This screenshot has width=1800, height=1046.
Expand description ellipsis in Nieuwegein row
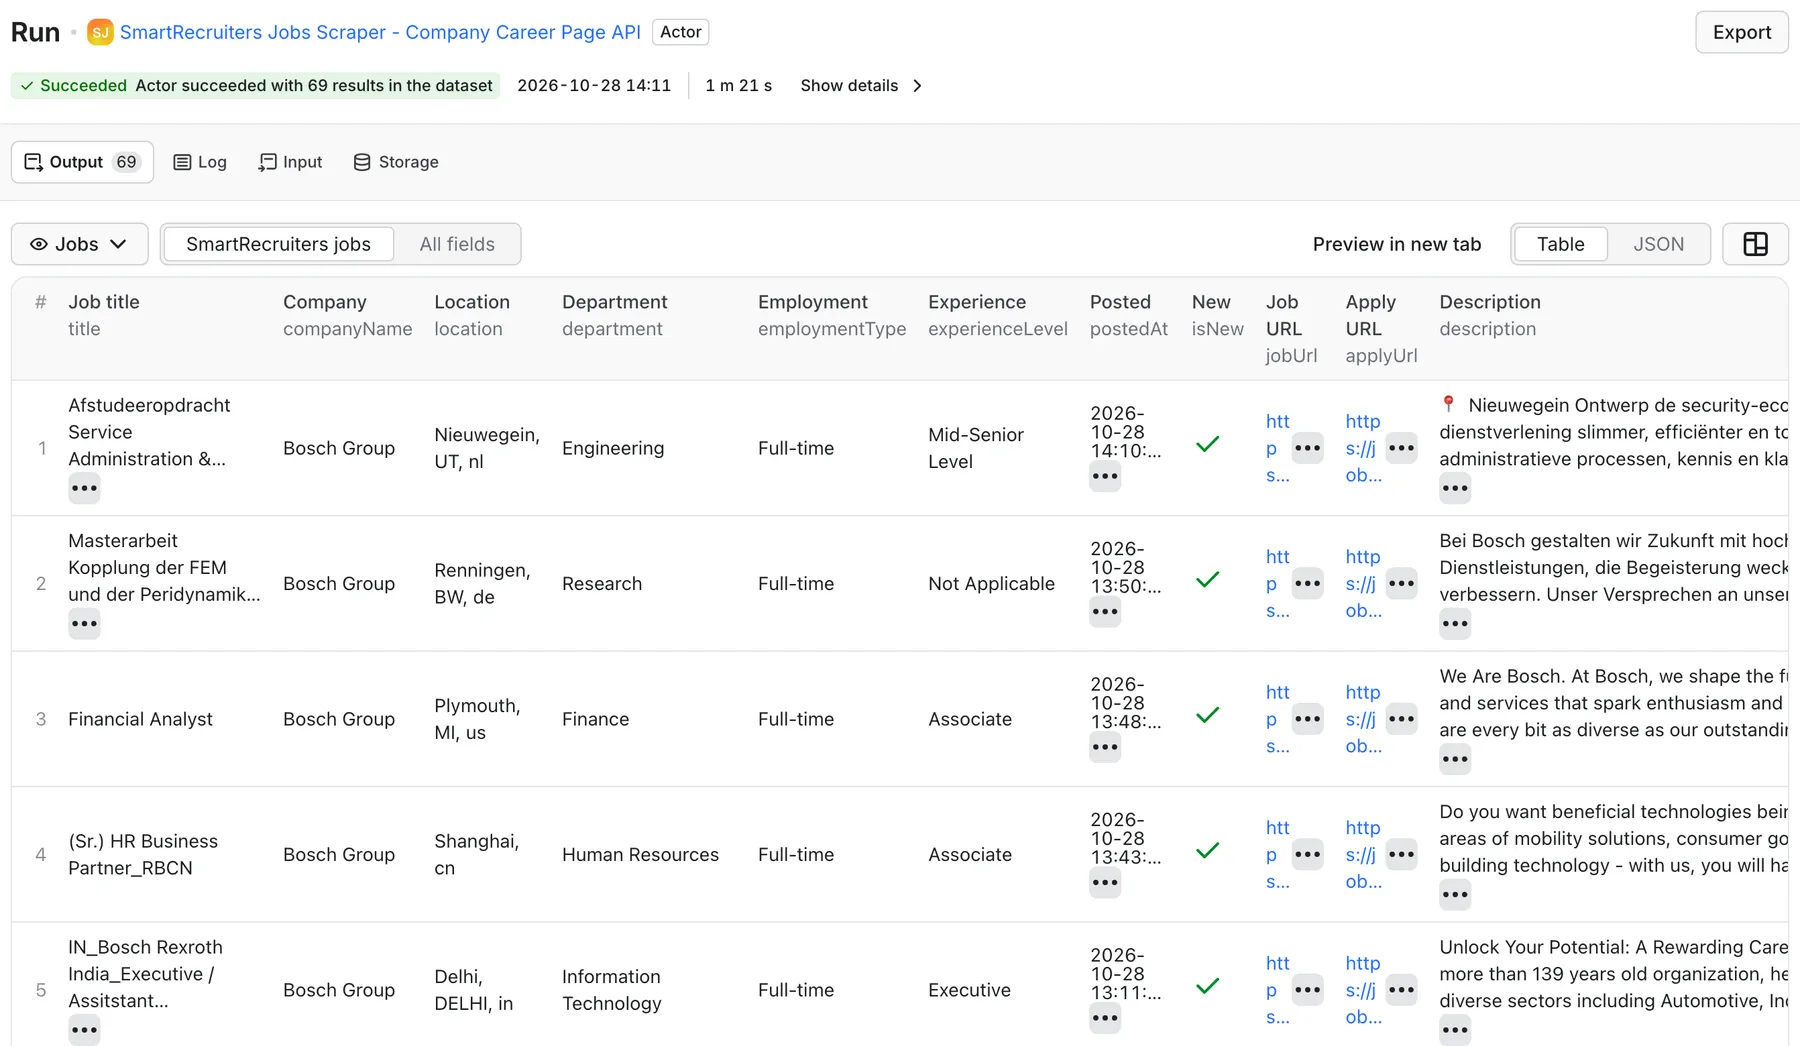tap(1455, 488)
